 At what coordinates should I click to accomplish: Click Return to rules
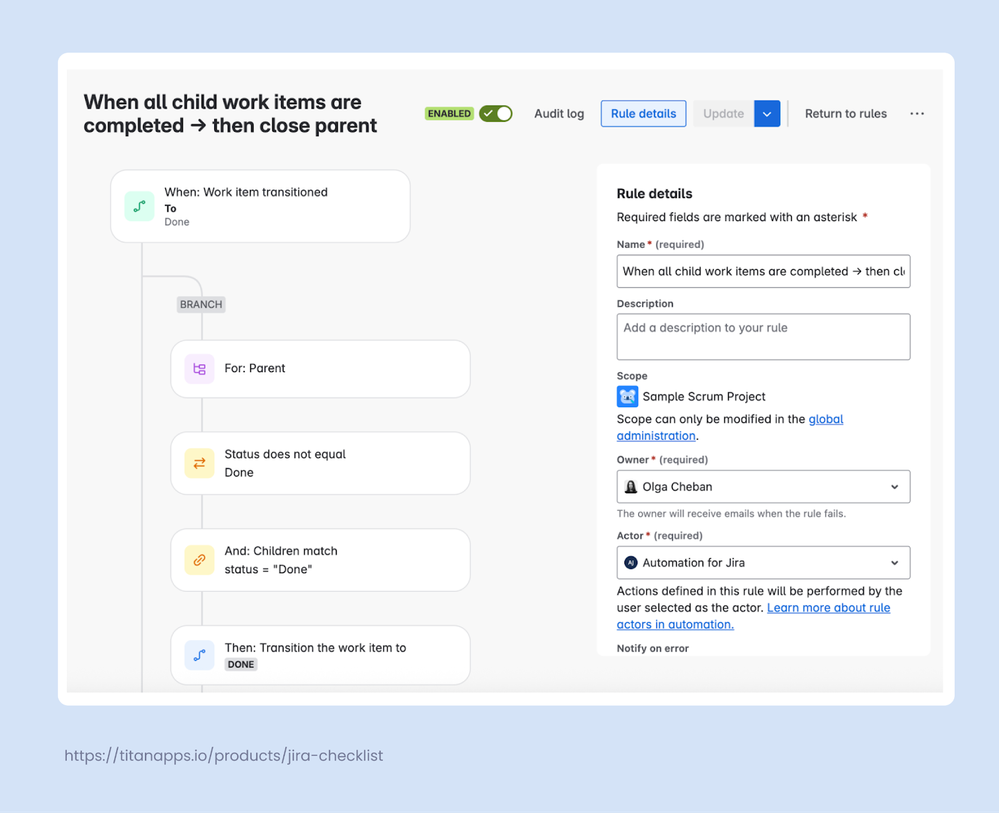[845, 113]
